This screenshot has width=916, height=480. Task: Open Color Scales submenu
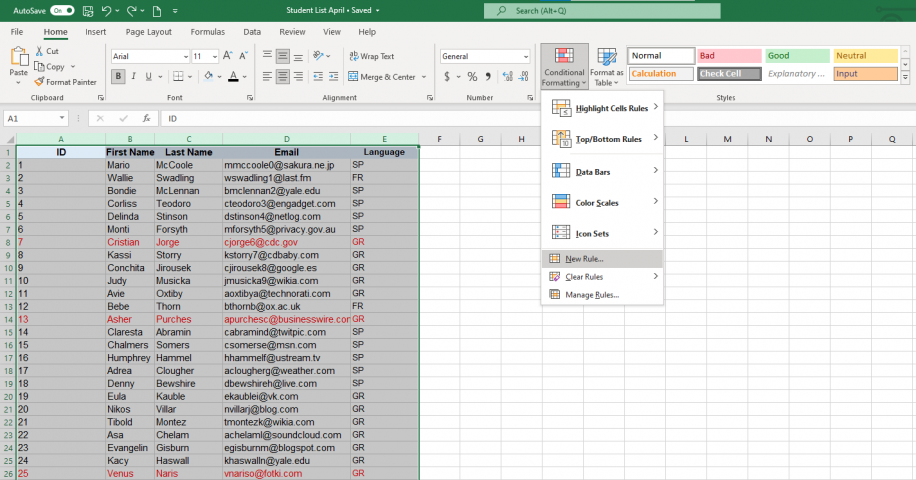tap(602, 202)
